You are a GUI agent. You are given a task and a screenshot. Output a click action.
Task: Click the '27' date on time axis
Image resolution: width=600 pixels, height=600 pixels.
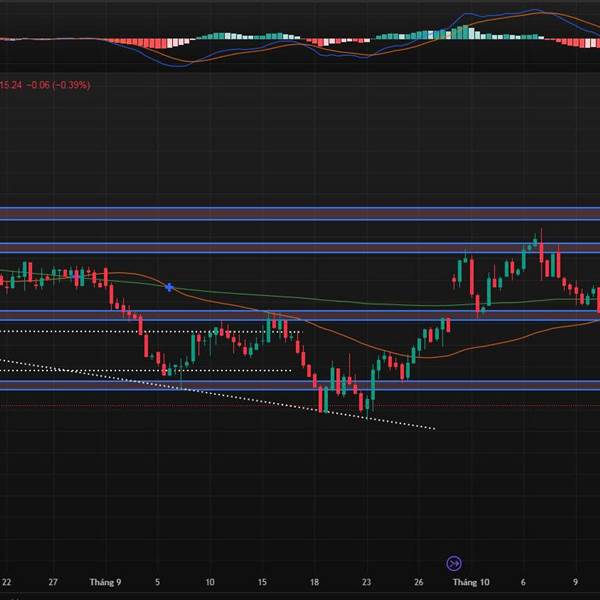(54, 582)
